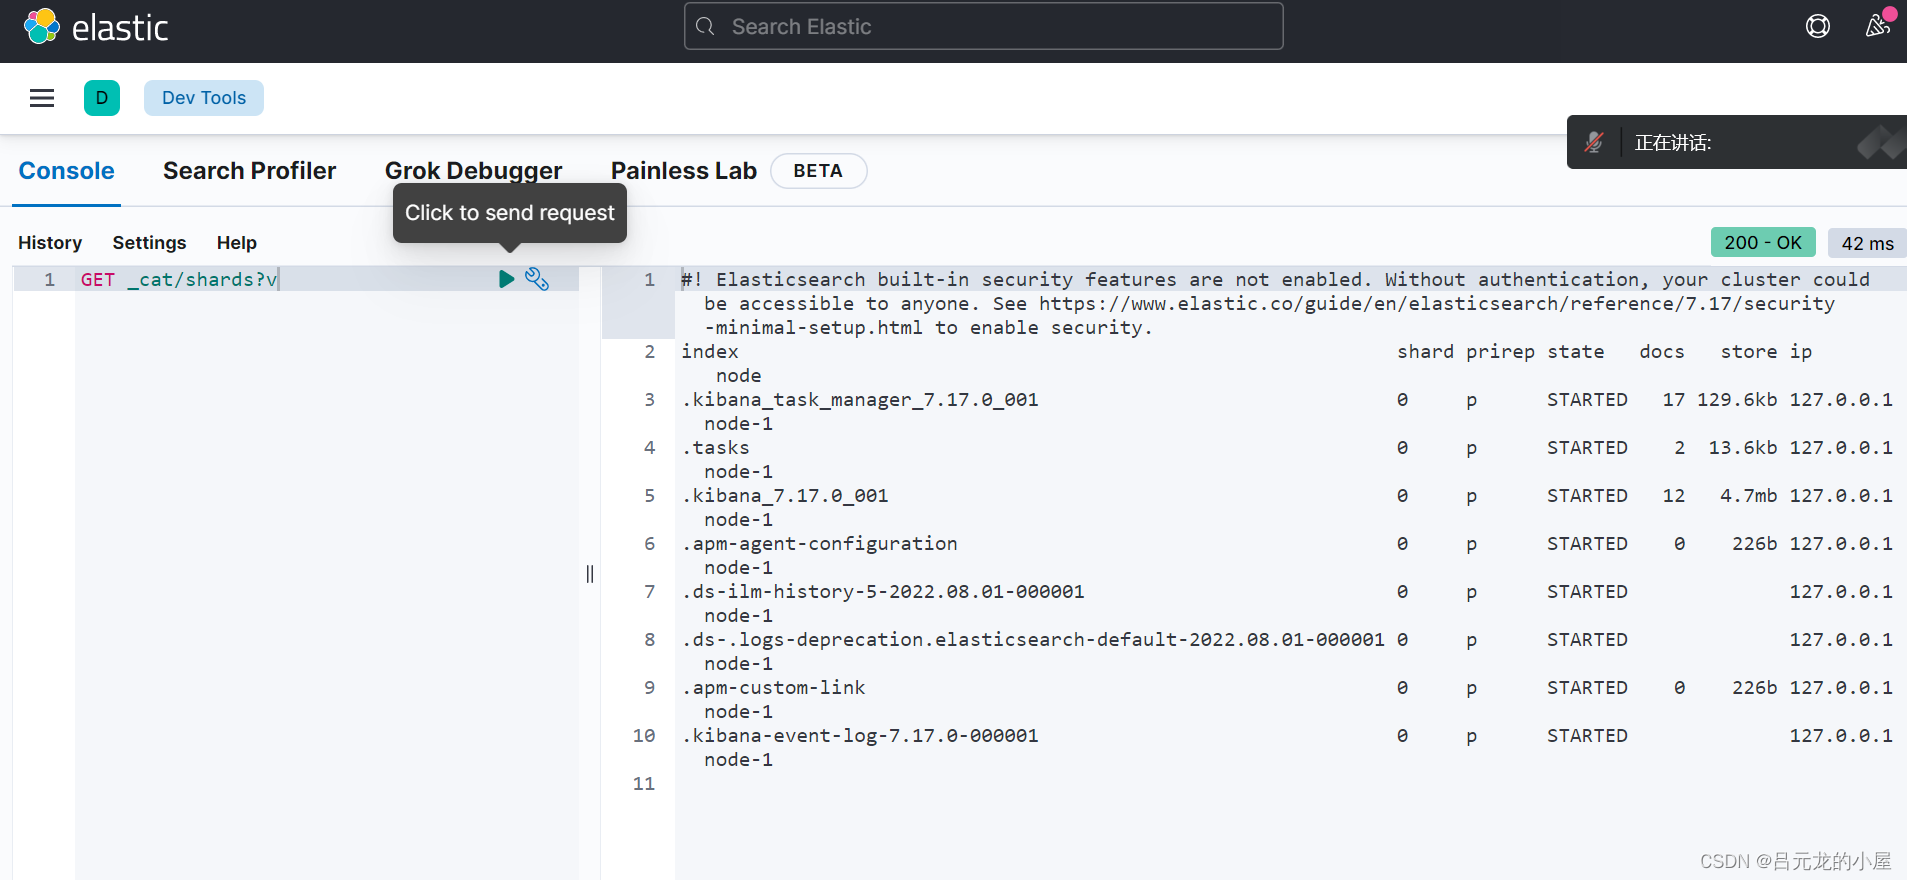The width and height of the screenshot is (1907, 880).
Task: Click the 42 ms response time badge
Action: (x=1867, y=243)
